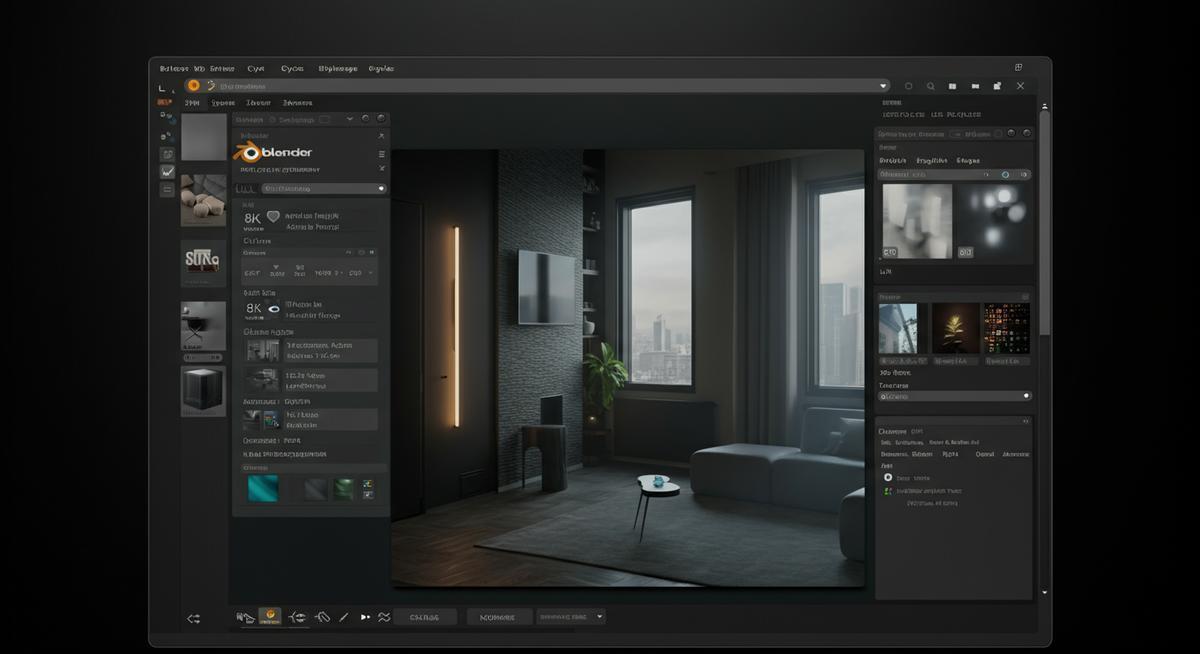The height and width of the screenshot is (654, 1200).
Task: Click the graph icon in left sidebar
Action: 167,172
